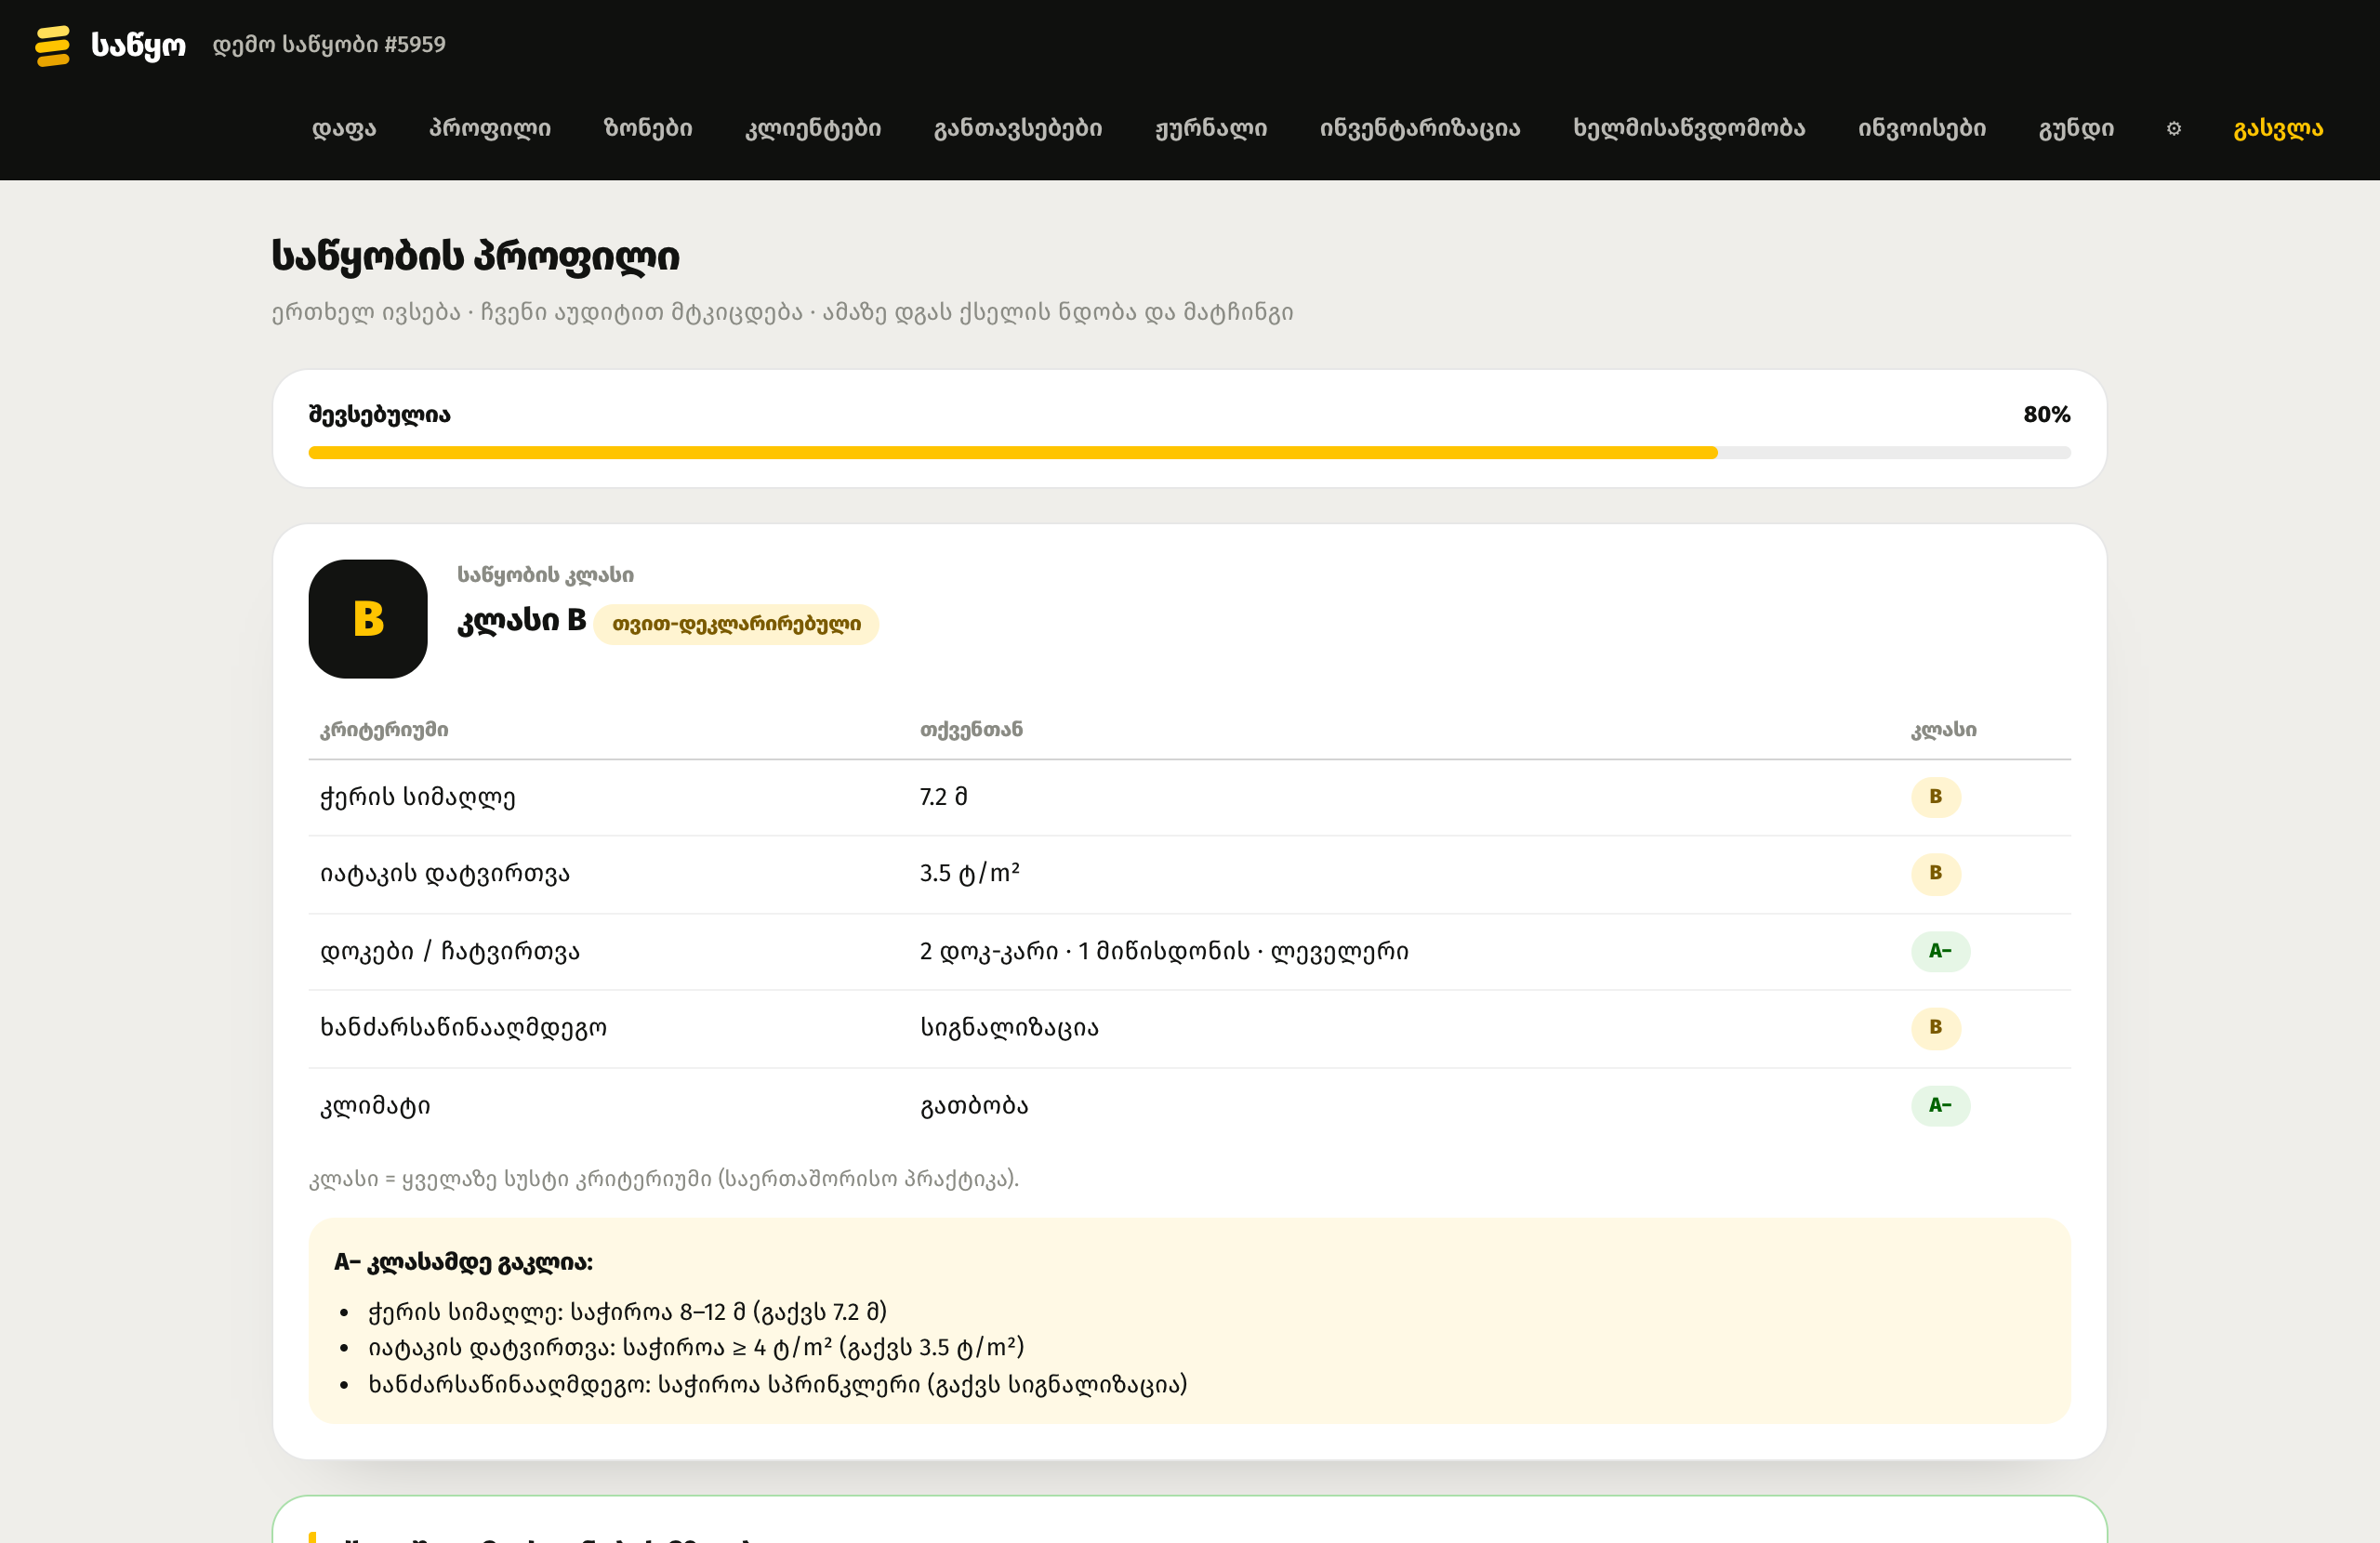Click the საწყო brand name
Viewport: 2380px width, 1543px height.
coord(138,45)
